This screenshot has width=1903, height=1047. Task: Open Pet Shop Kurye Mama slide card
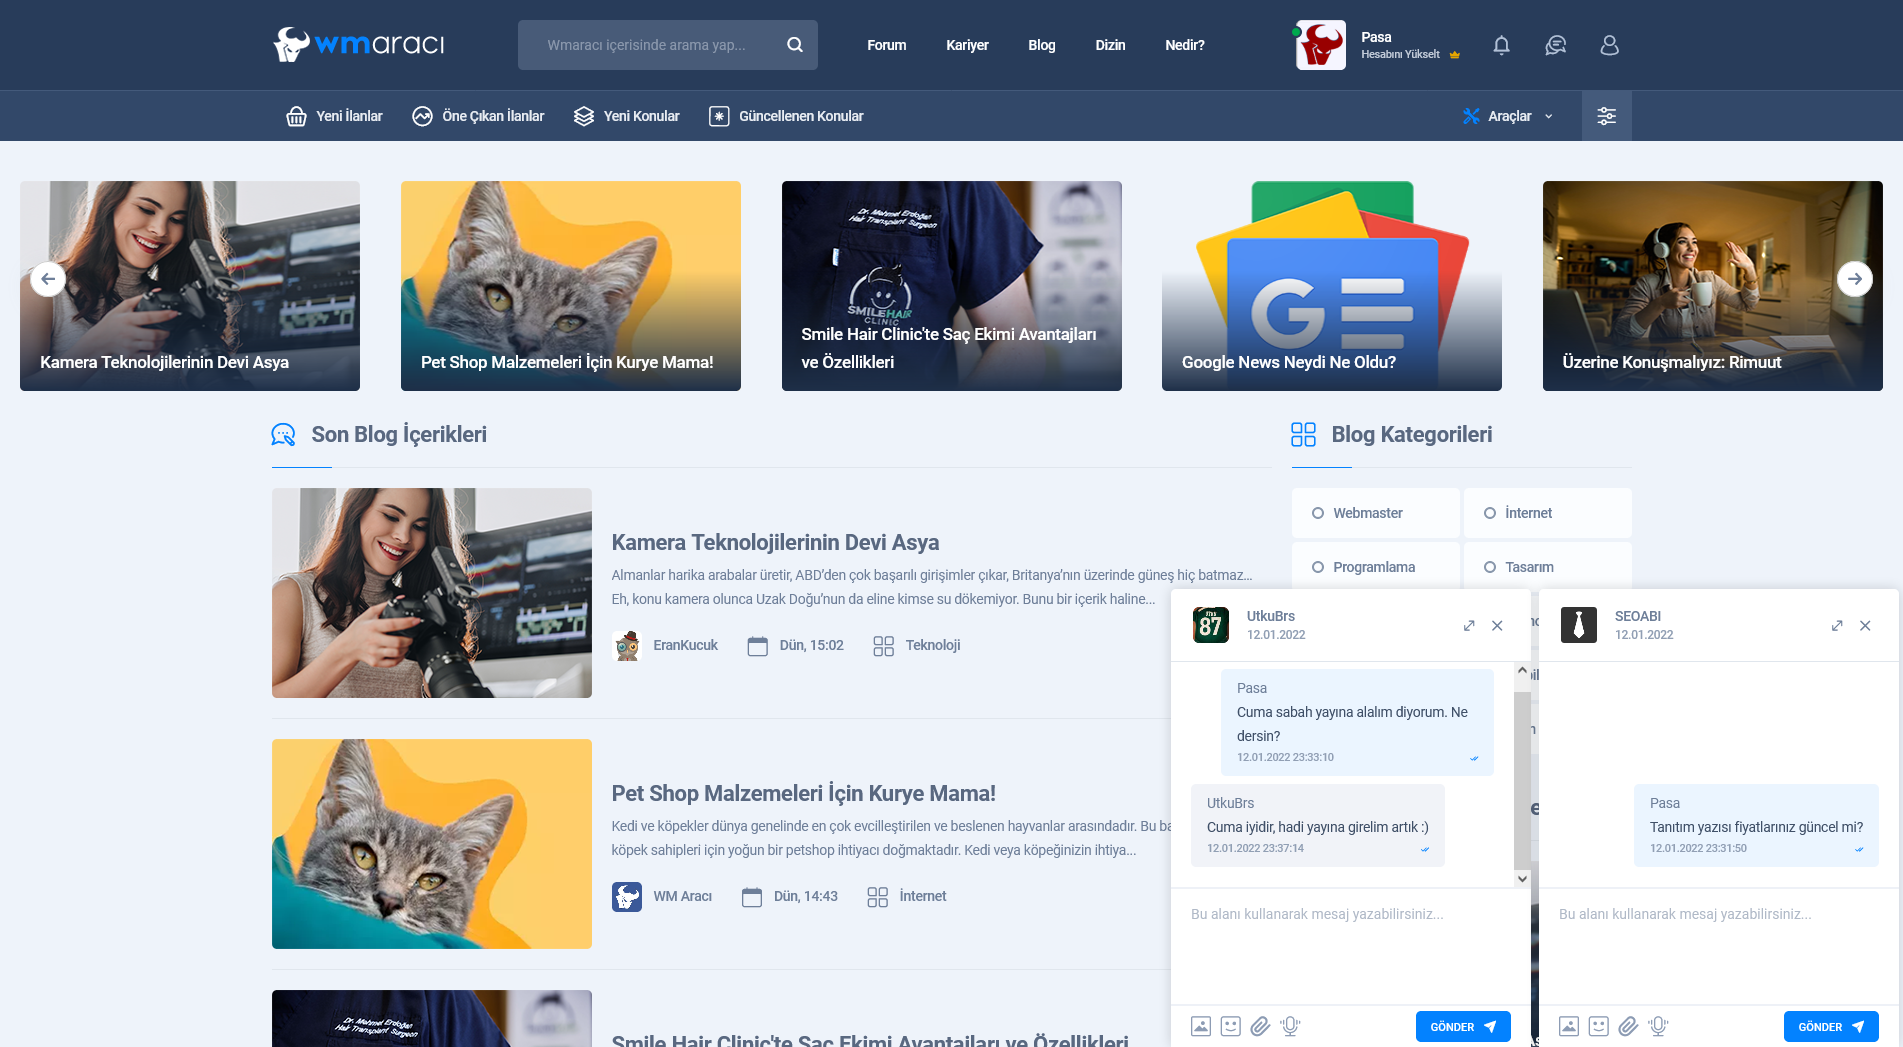point(571,286)
